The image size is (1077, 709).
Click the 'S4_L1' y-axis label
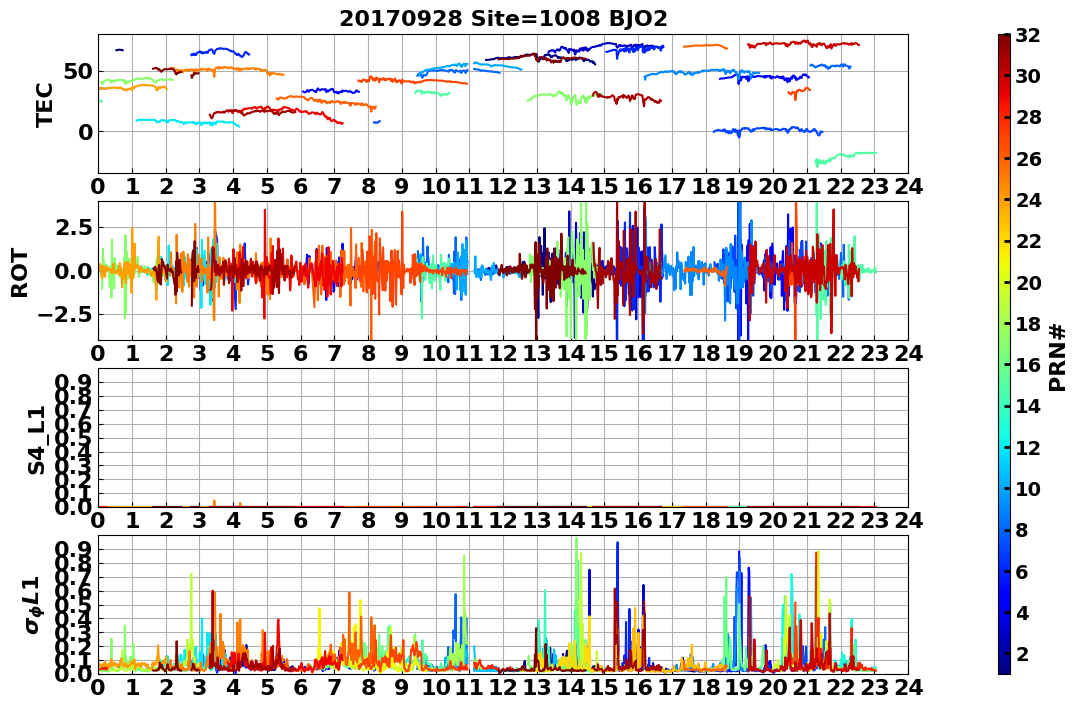[x=36, y=440]
